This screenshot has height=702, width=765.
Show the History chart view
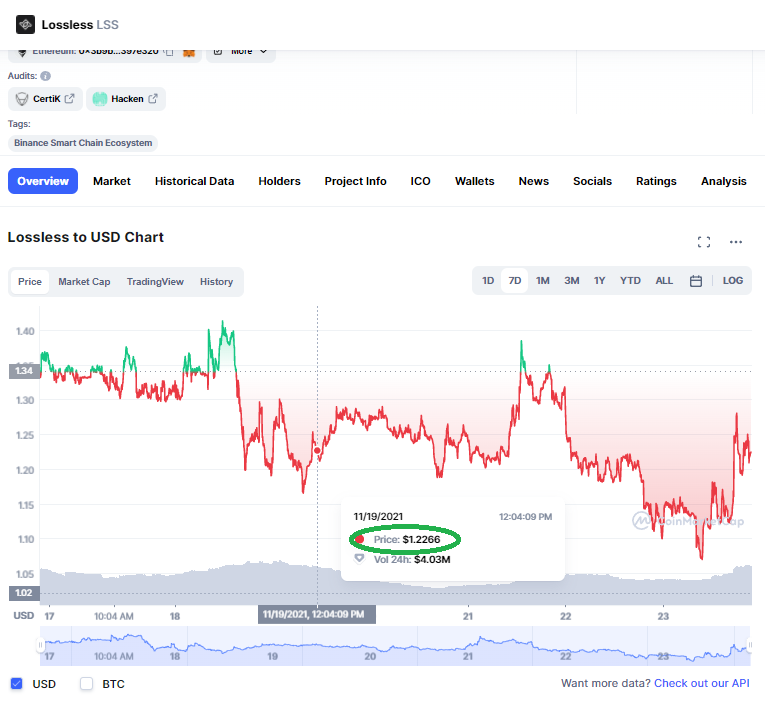(x=216, y=281)
